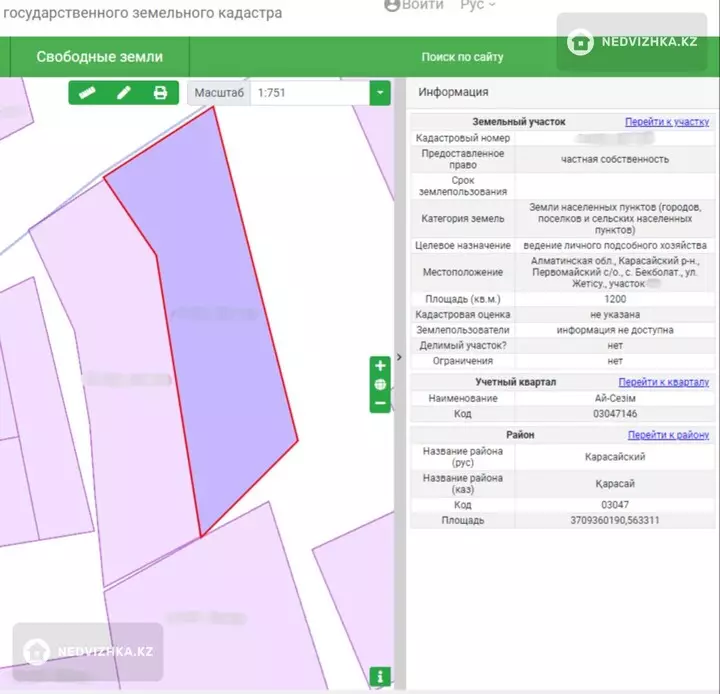Click the user account icon
720x694 pixels.
392,5
